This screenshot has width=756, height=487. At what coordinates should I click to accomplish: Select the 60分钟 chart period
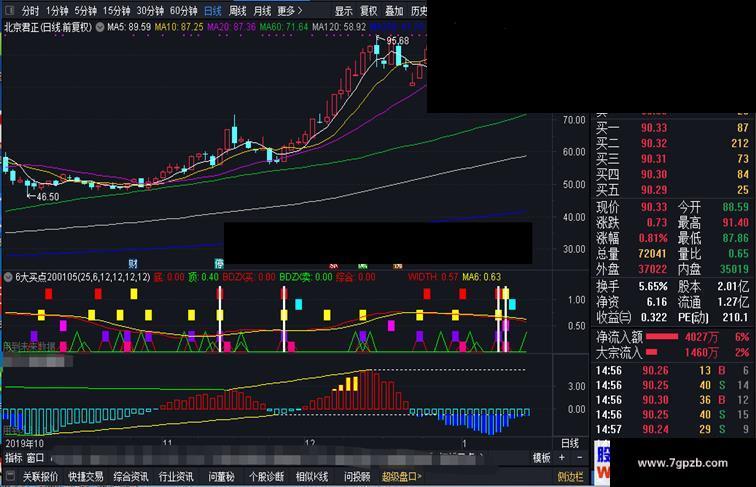click(184, 10)
